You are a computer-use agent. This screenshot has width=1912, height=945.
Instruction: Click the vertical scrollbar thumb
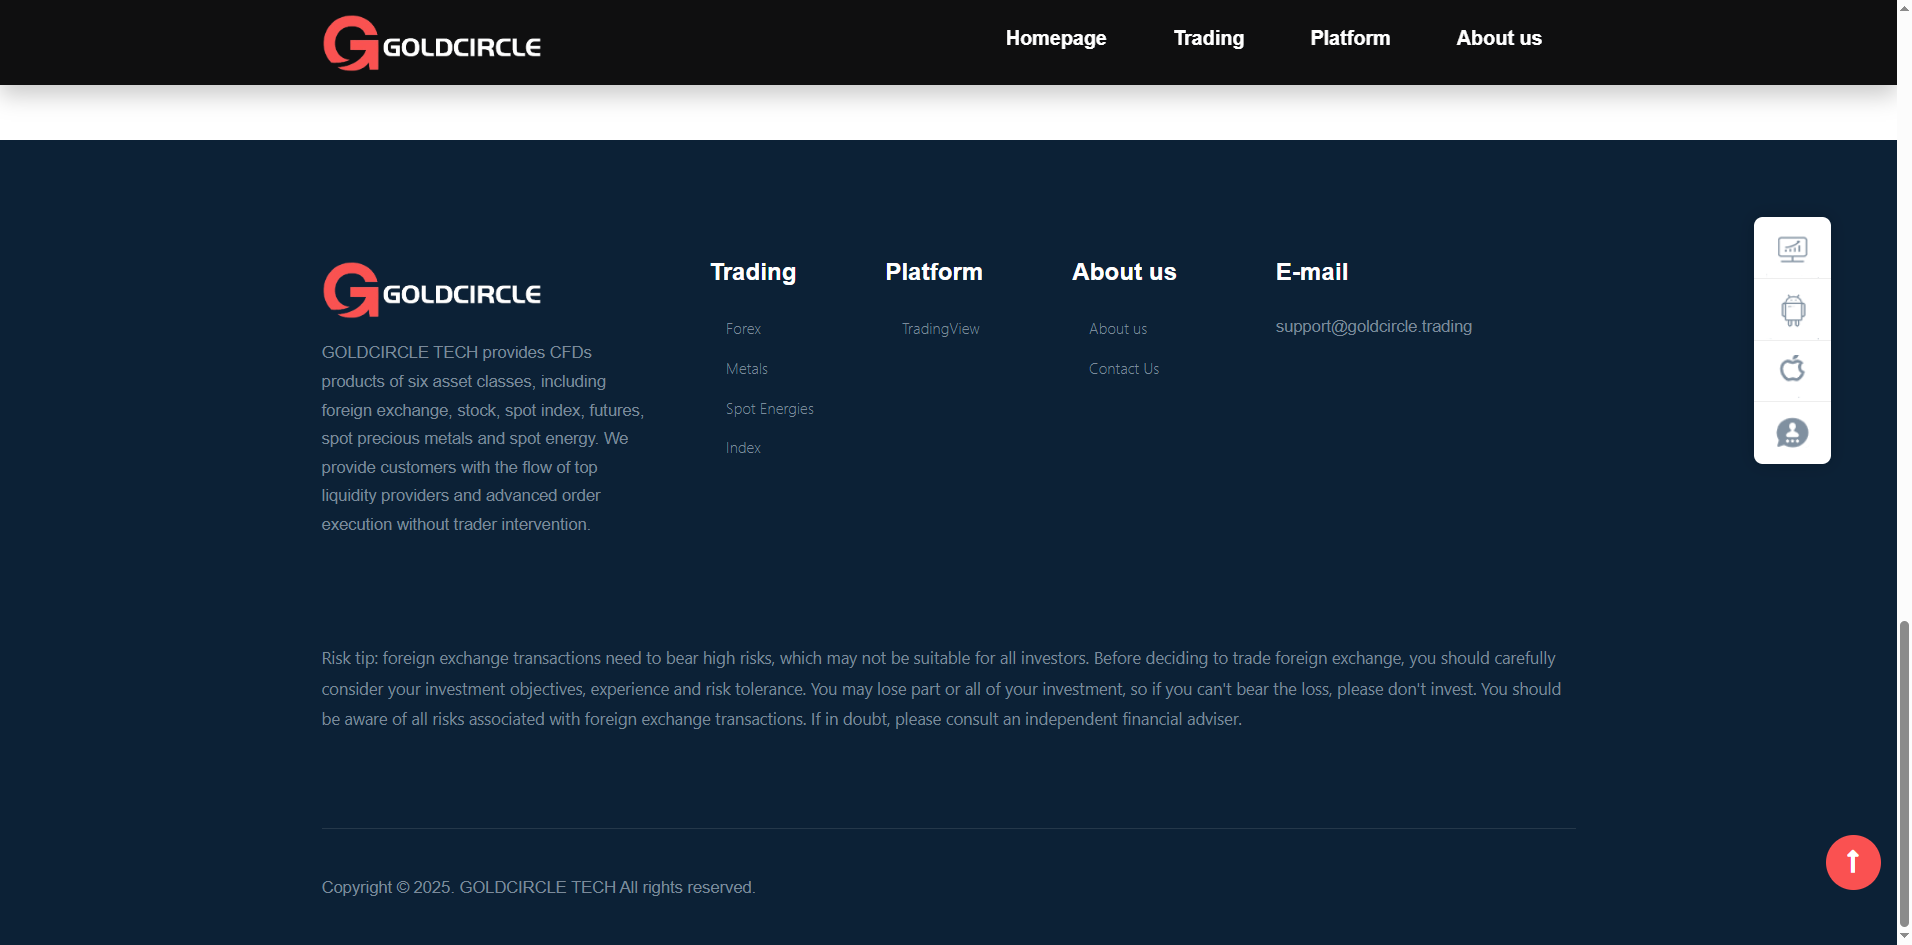point(1904,774)
